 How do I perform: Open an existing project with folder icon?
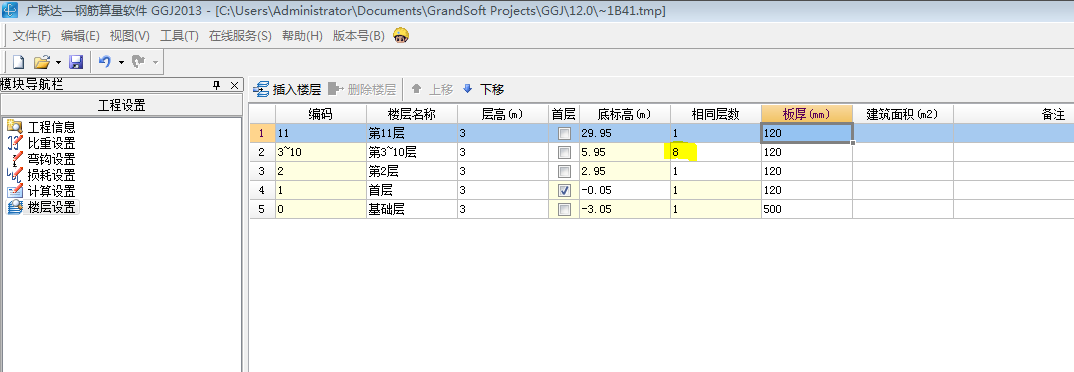pyautogui.click(x=42, y=62)
